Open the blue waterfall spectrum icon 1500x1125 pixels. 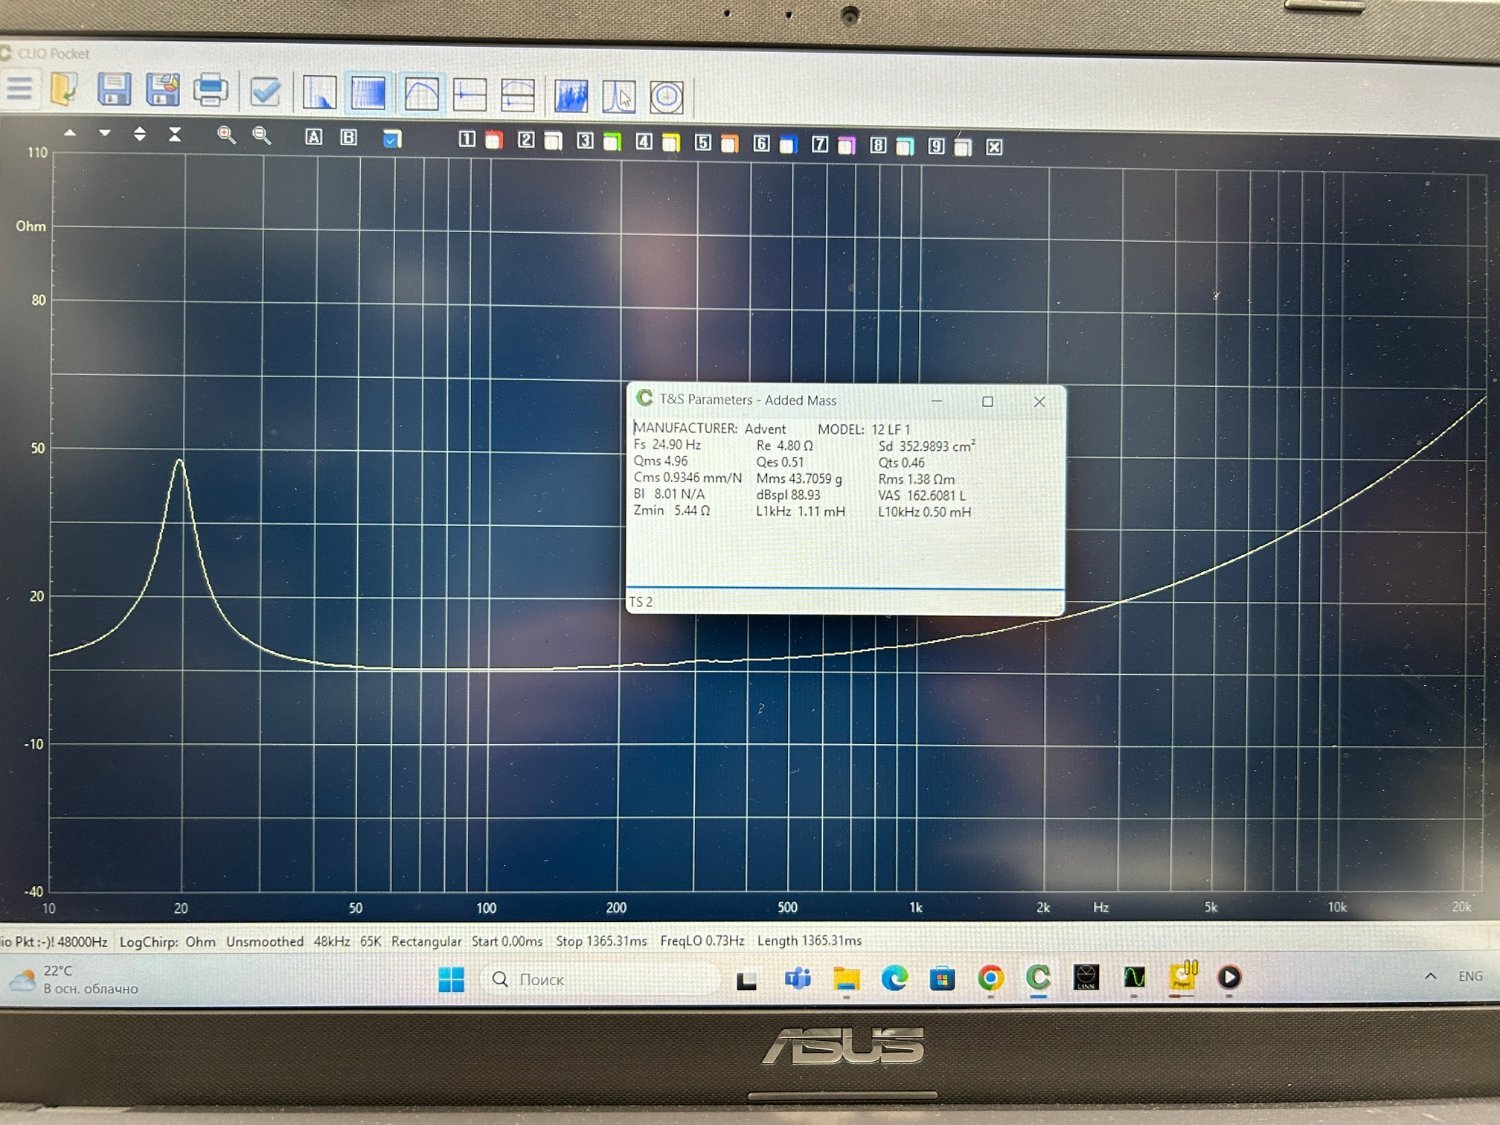pos(571,96)
